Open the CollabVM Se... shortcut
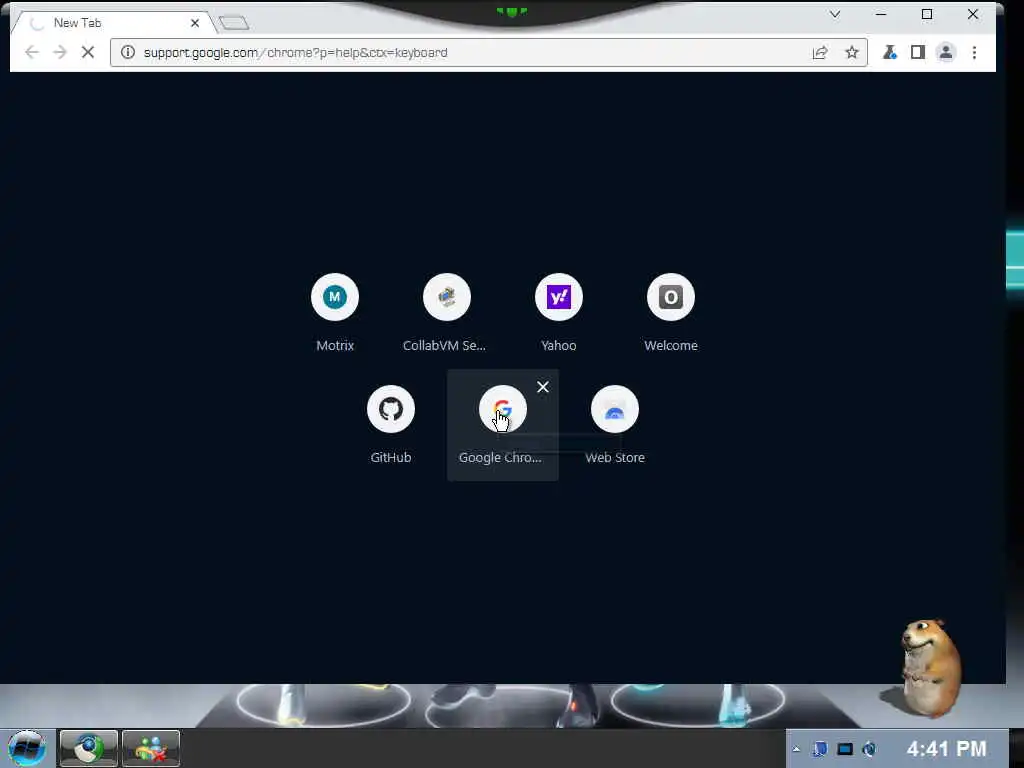 (446, 313)
